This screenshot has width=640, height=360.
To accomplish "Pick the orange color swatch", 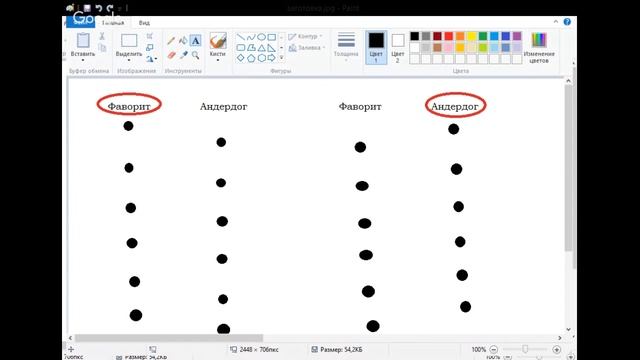I will [x=460, y=36].
